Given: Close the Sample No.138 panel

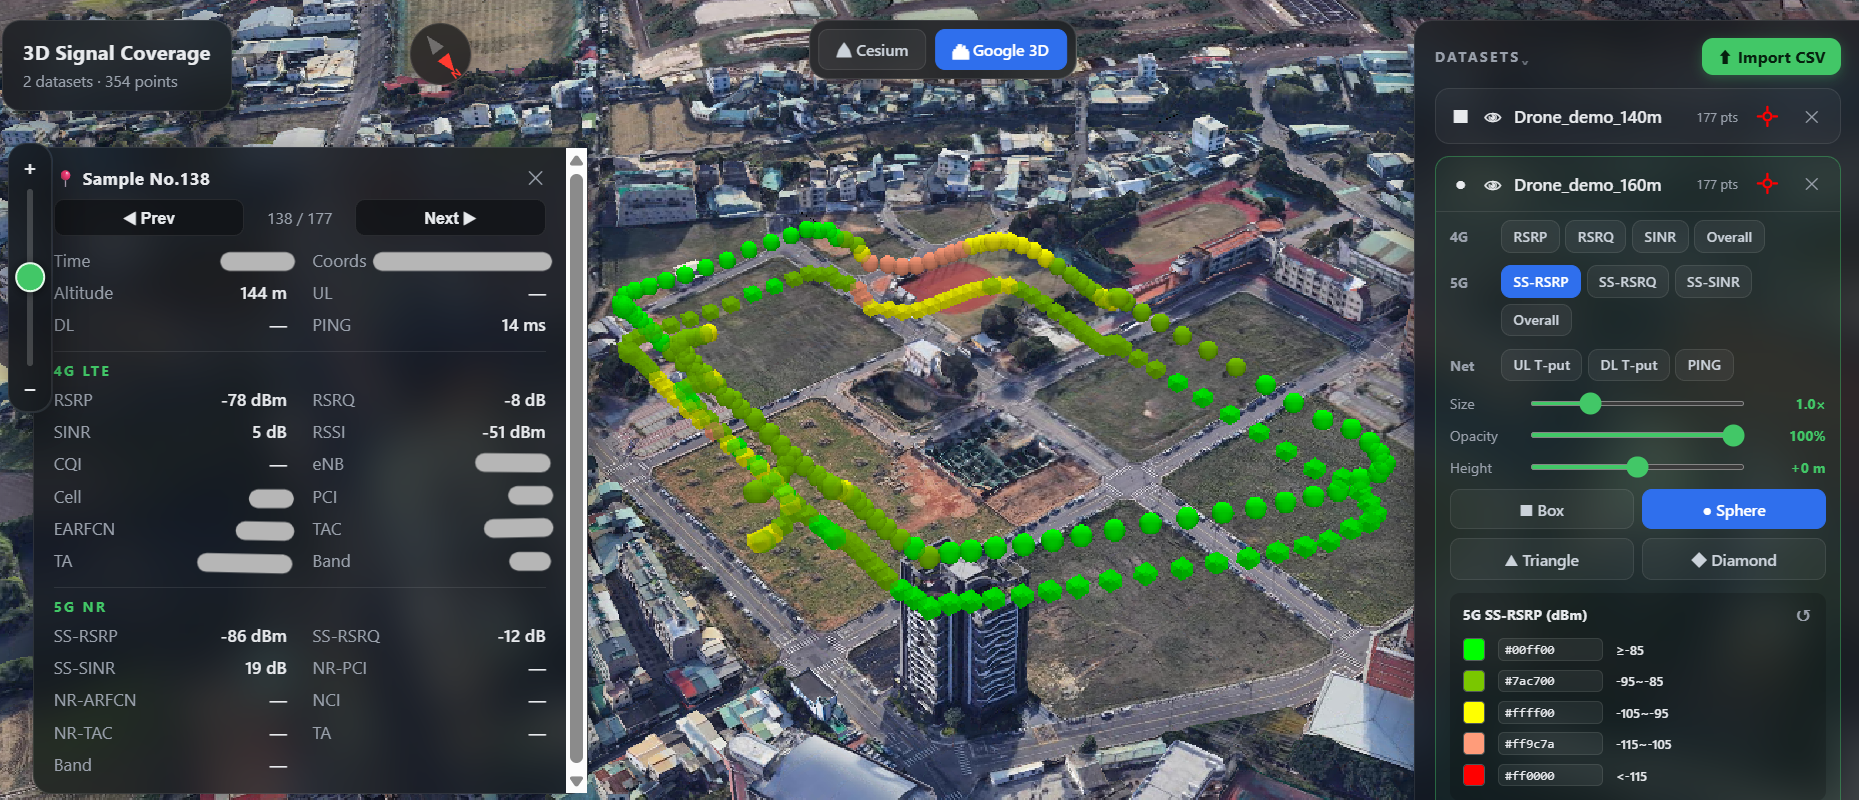Looking at the screenshot, I should 536,178.
